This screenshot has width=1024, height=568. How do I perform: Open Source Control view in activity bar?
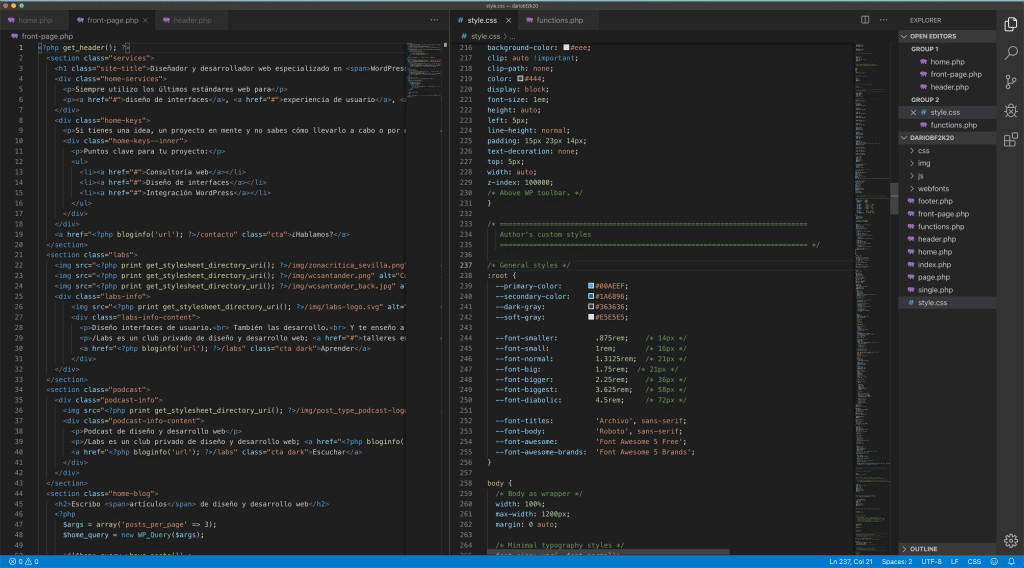point(1011,82)
